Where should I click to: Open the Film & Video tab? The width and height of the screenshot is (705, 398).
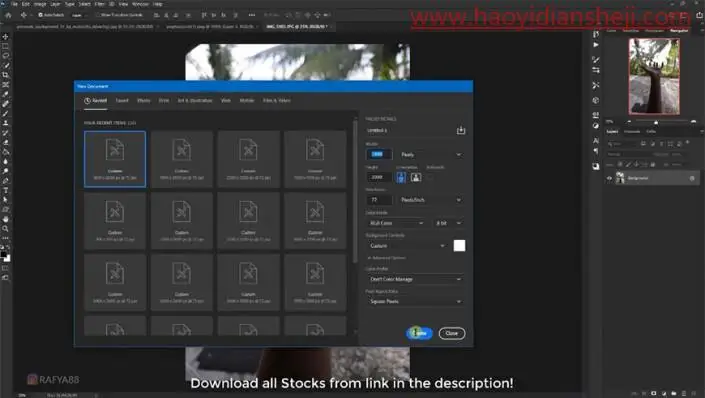coord(277,100)
